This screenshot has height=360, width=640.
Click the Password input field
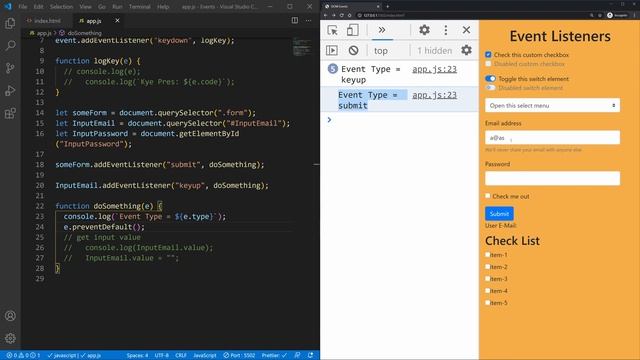pos(552,178)
